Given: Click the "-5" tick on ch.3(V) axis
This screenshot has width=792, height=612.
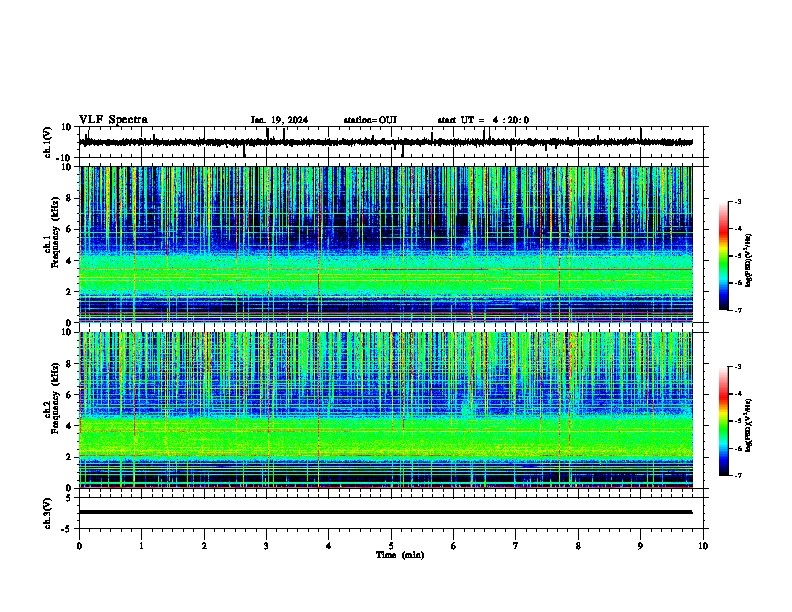Looking at the screenshot, I should tap(68, 529).
